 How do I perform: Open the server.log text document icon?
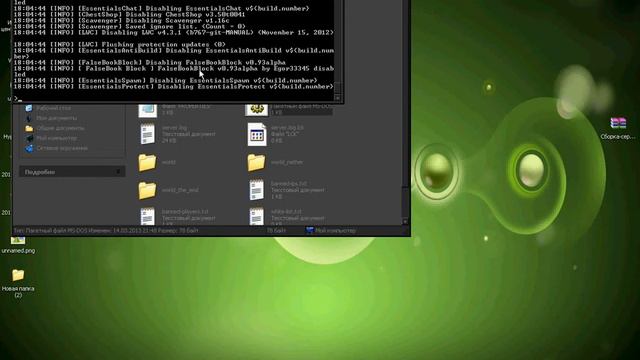click(x=147, y=135)
